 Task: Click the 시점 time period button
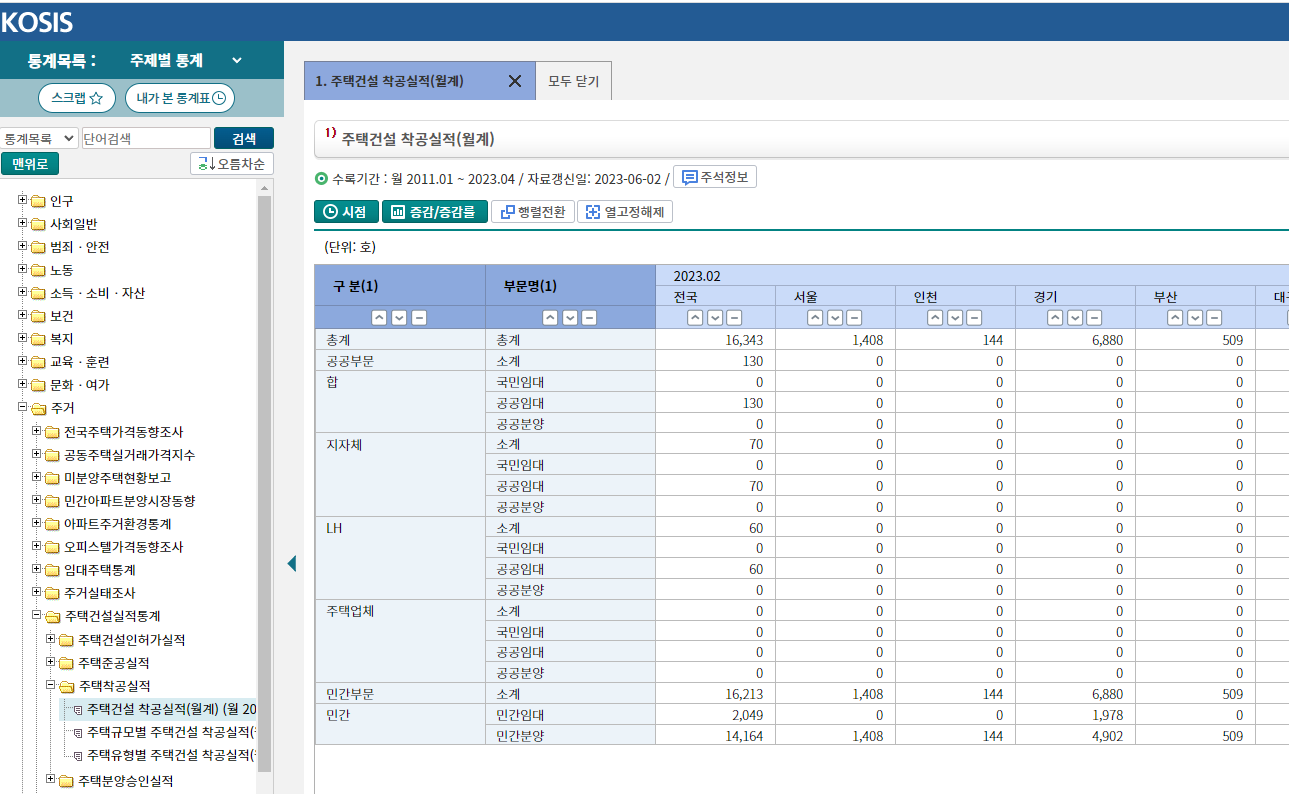[346, 212]
